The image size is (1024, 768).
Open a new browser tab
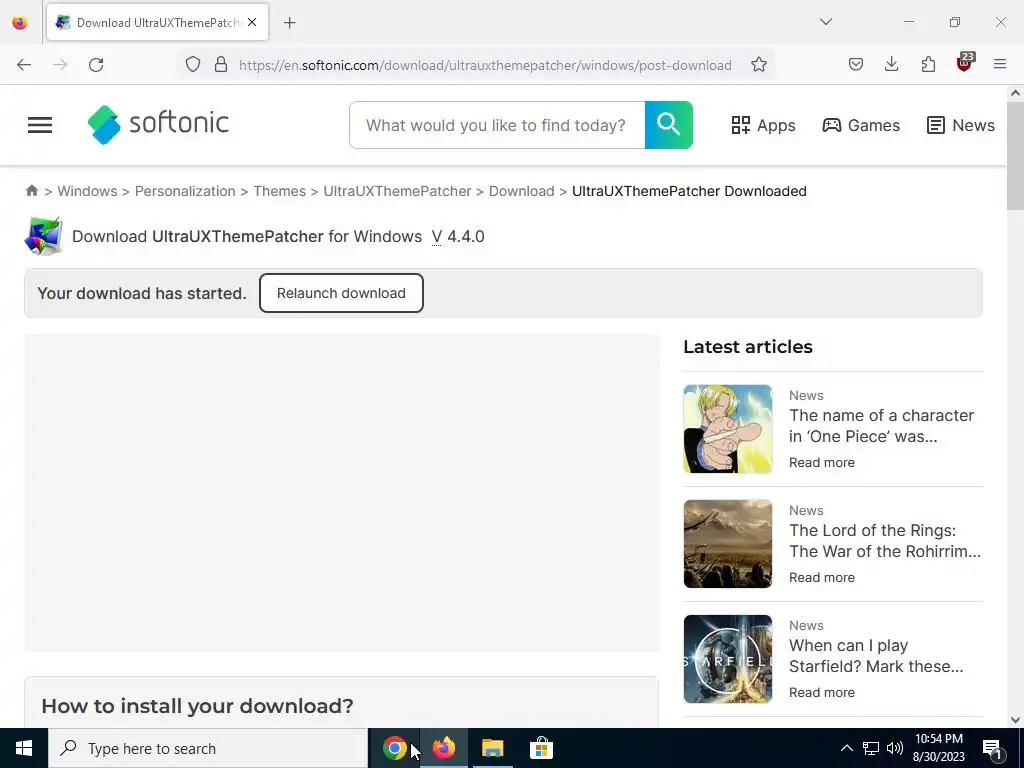(290, 23)
